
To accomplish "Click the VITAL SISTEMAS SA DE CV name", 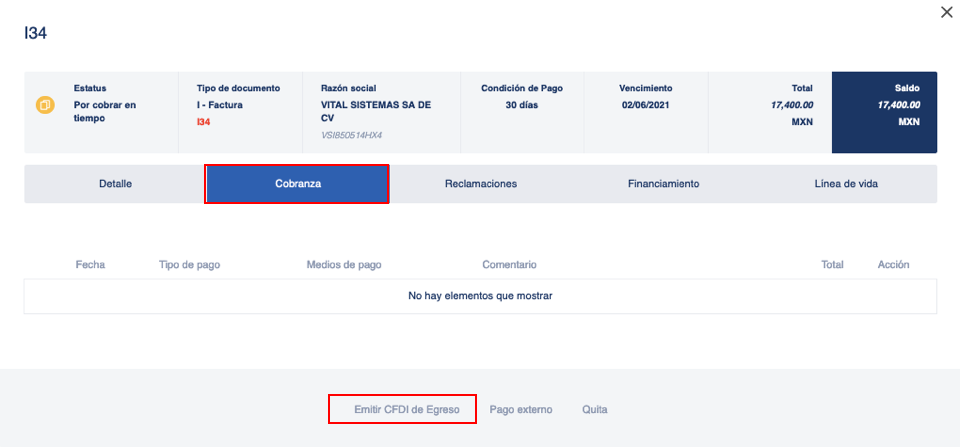I will (x=376, y=111).
